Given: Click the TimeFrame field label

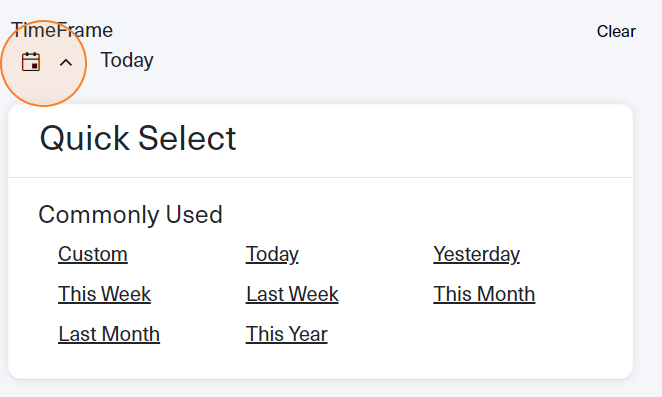Looking at the screenshot, I should [62, 30].
